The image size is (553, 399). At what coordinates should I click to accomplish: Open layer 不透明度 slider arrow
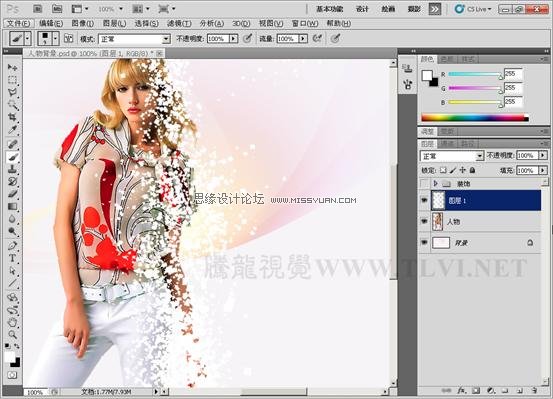[543, 155]
